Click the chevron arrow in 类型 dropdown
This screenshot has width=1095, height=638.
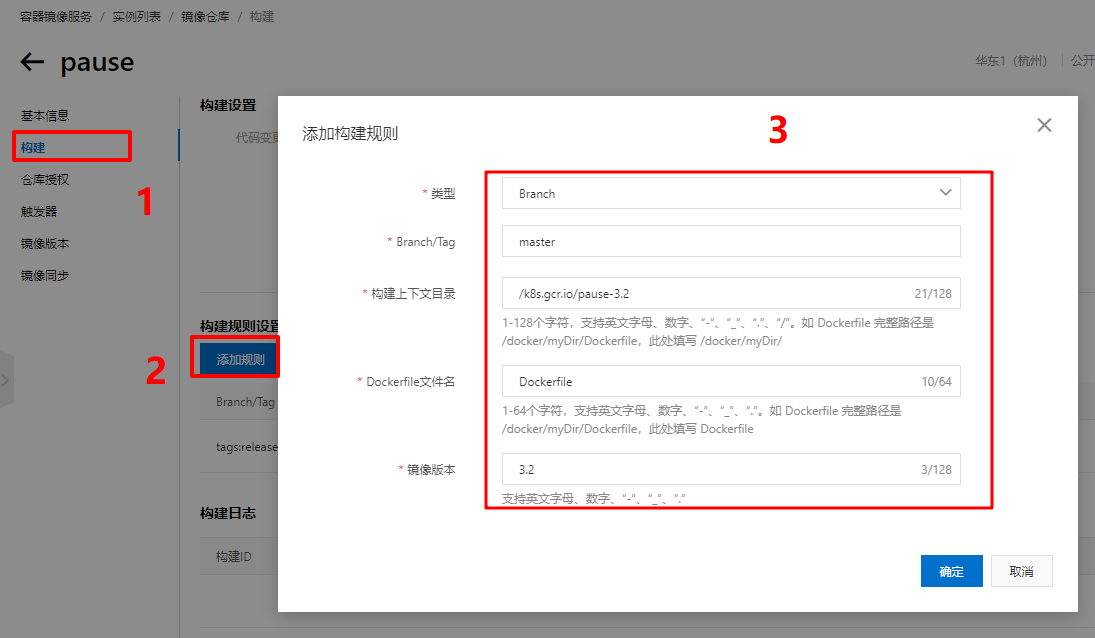(x=945, y=193)
